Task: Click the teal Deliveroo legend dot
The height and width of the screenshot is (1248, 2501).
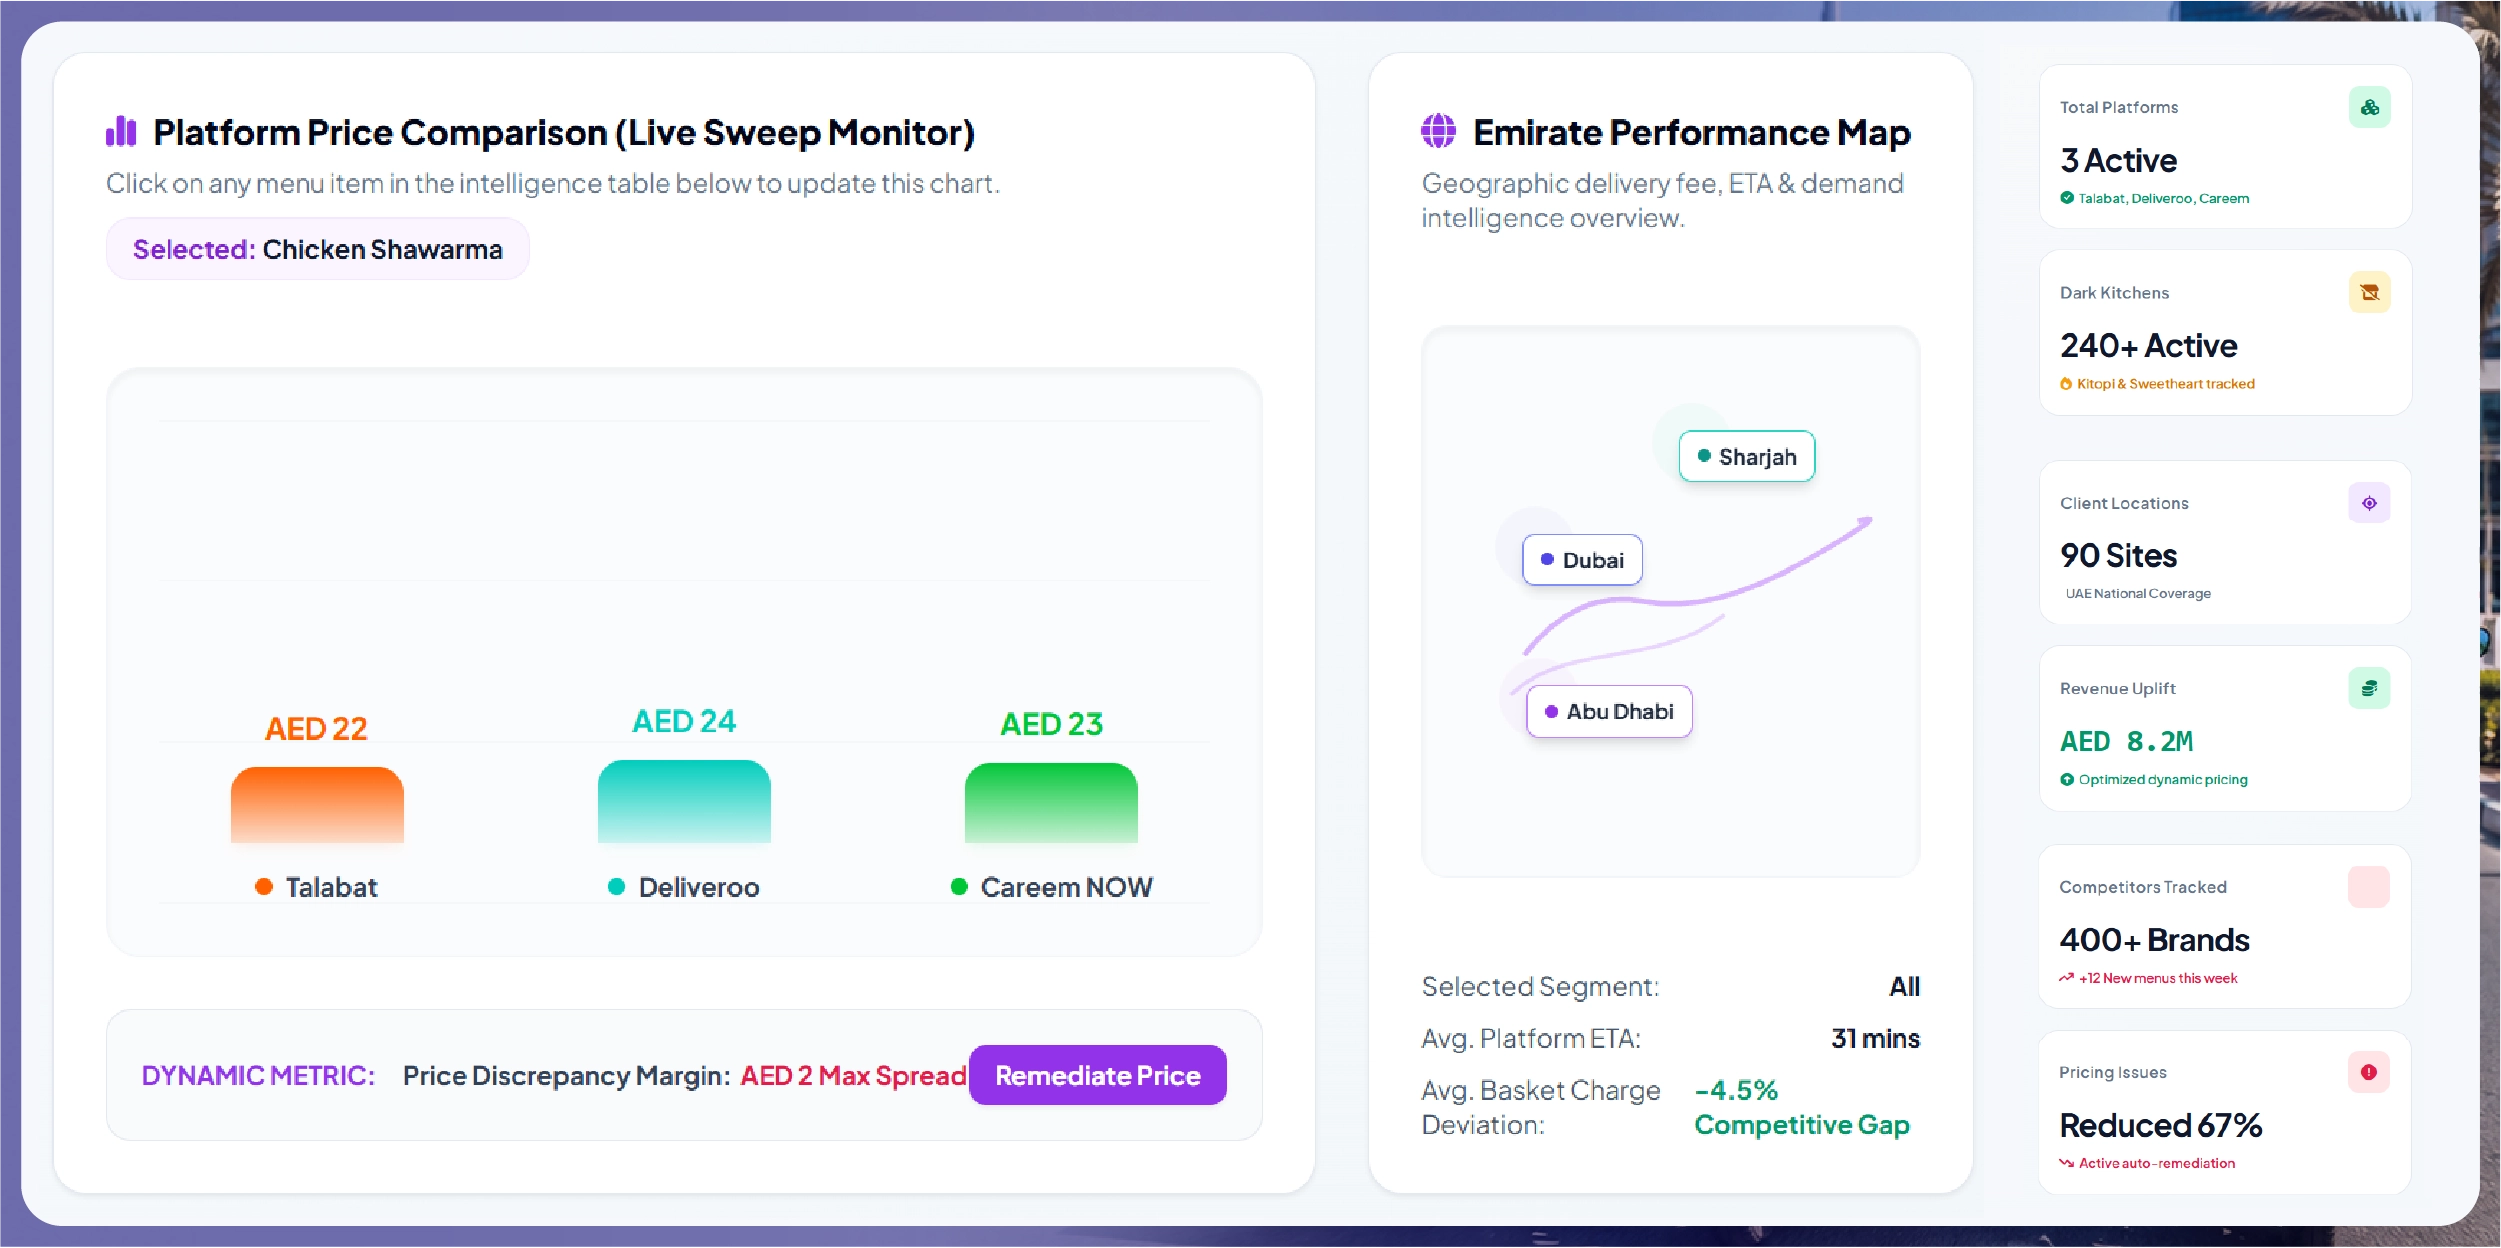Action: coord(617,887)
